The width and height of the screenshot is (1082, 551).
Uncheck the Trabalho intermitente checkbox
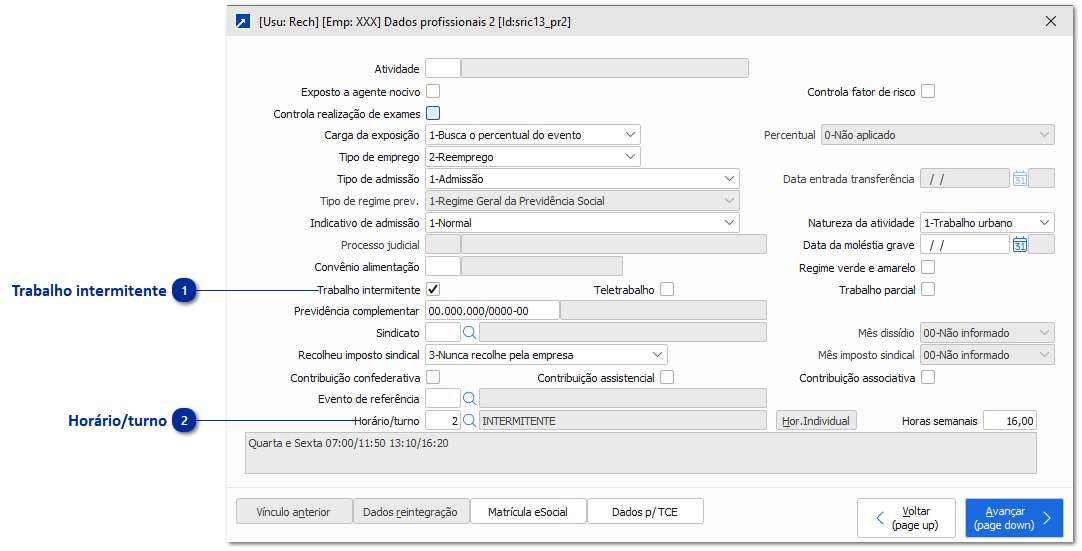(x=433, y=289)
